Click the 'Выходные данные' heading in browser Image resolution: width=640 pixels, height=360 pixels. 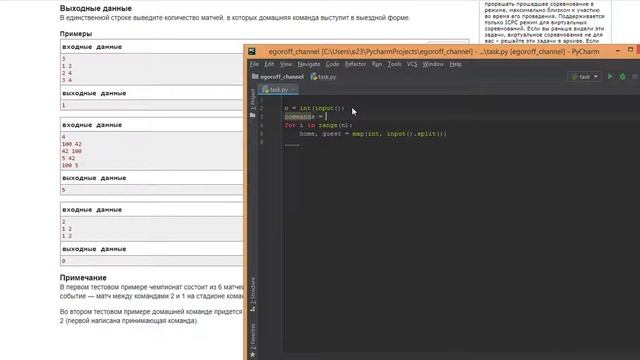pos(96,8)
